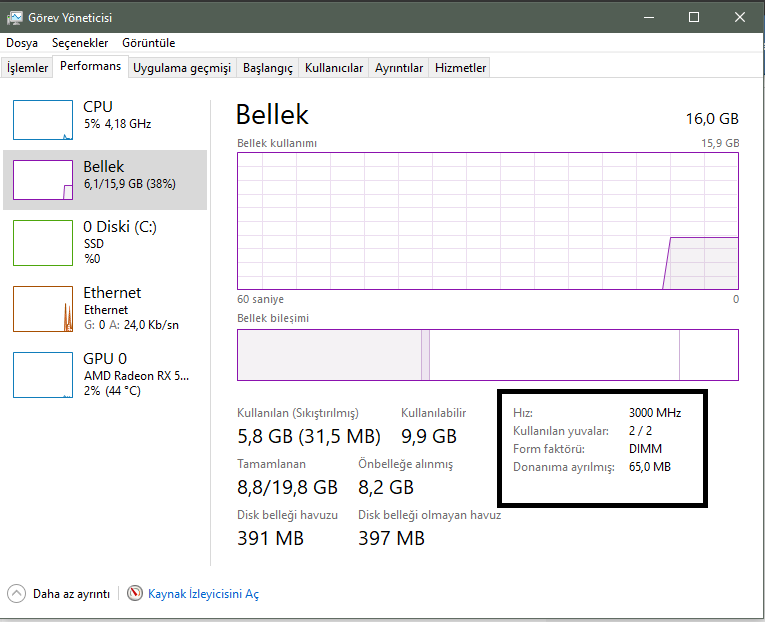
Task: Select the GPU 0 graph thumbnail
Action: pyautogui.click(x=43, y=374)
